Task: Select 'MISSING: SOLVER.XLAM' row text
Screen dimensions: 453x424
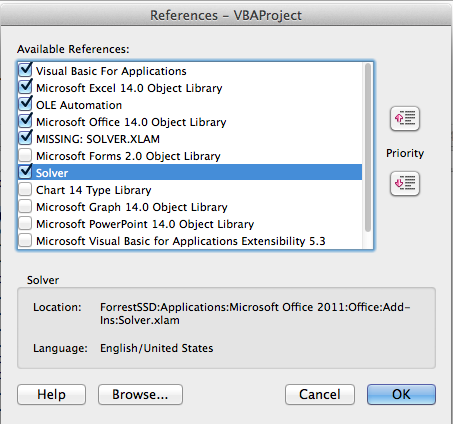Action: pyautogui.click(x=98, y=139)
